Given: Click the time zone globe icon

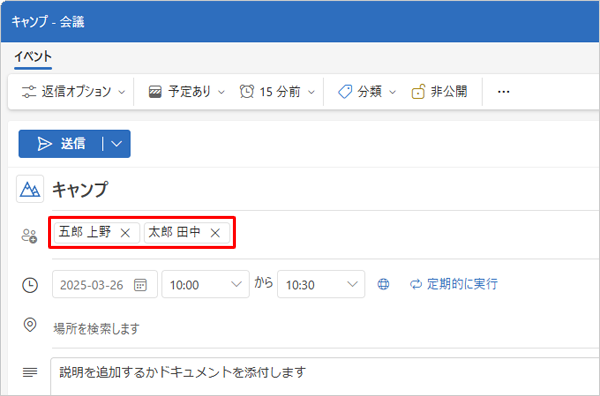Looking at the screenshot, I should click(x=383, y=284).
